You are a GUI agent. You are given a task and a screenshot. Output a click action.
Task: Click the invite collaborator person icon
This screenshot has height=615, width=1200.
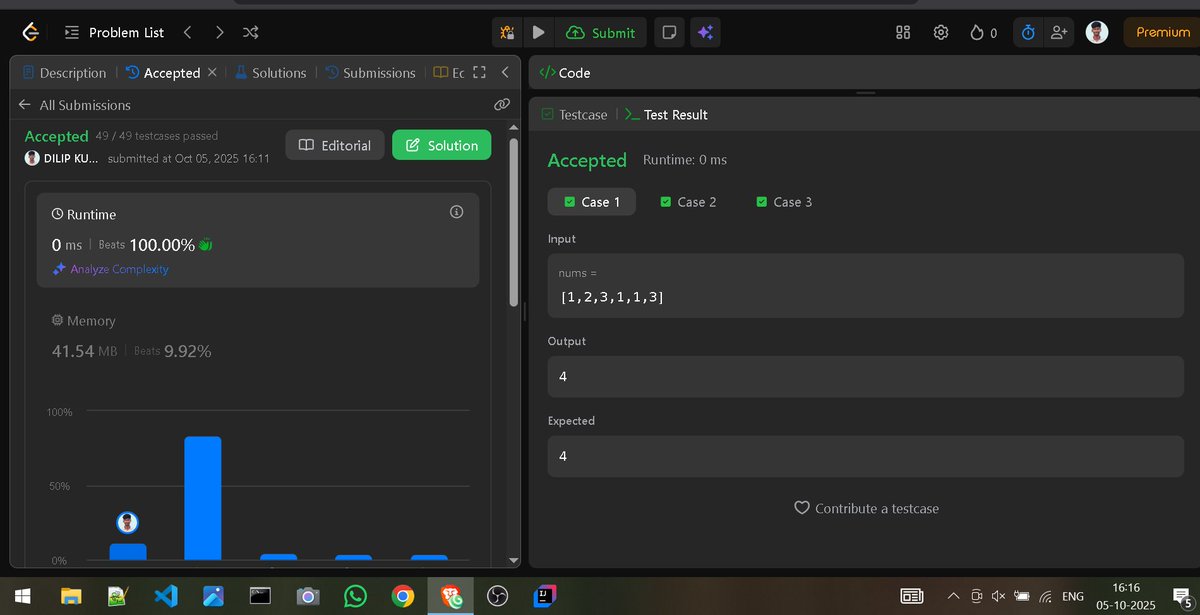click(x=1057, y=32)
